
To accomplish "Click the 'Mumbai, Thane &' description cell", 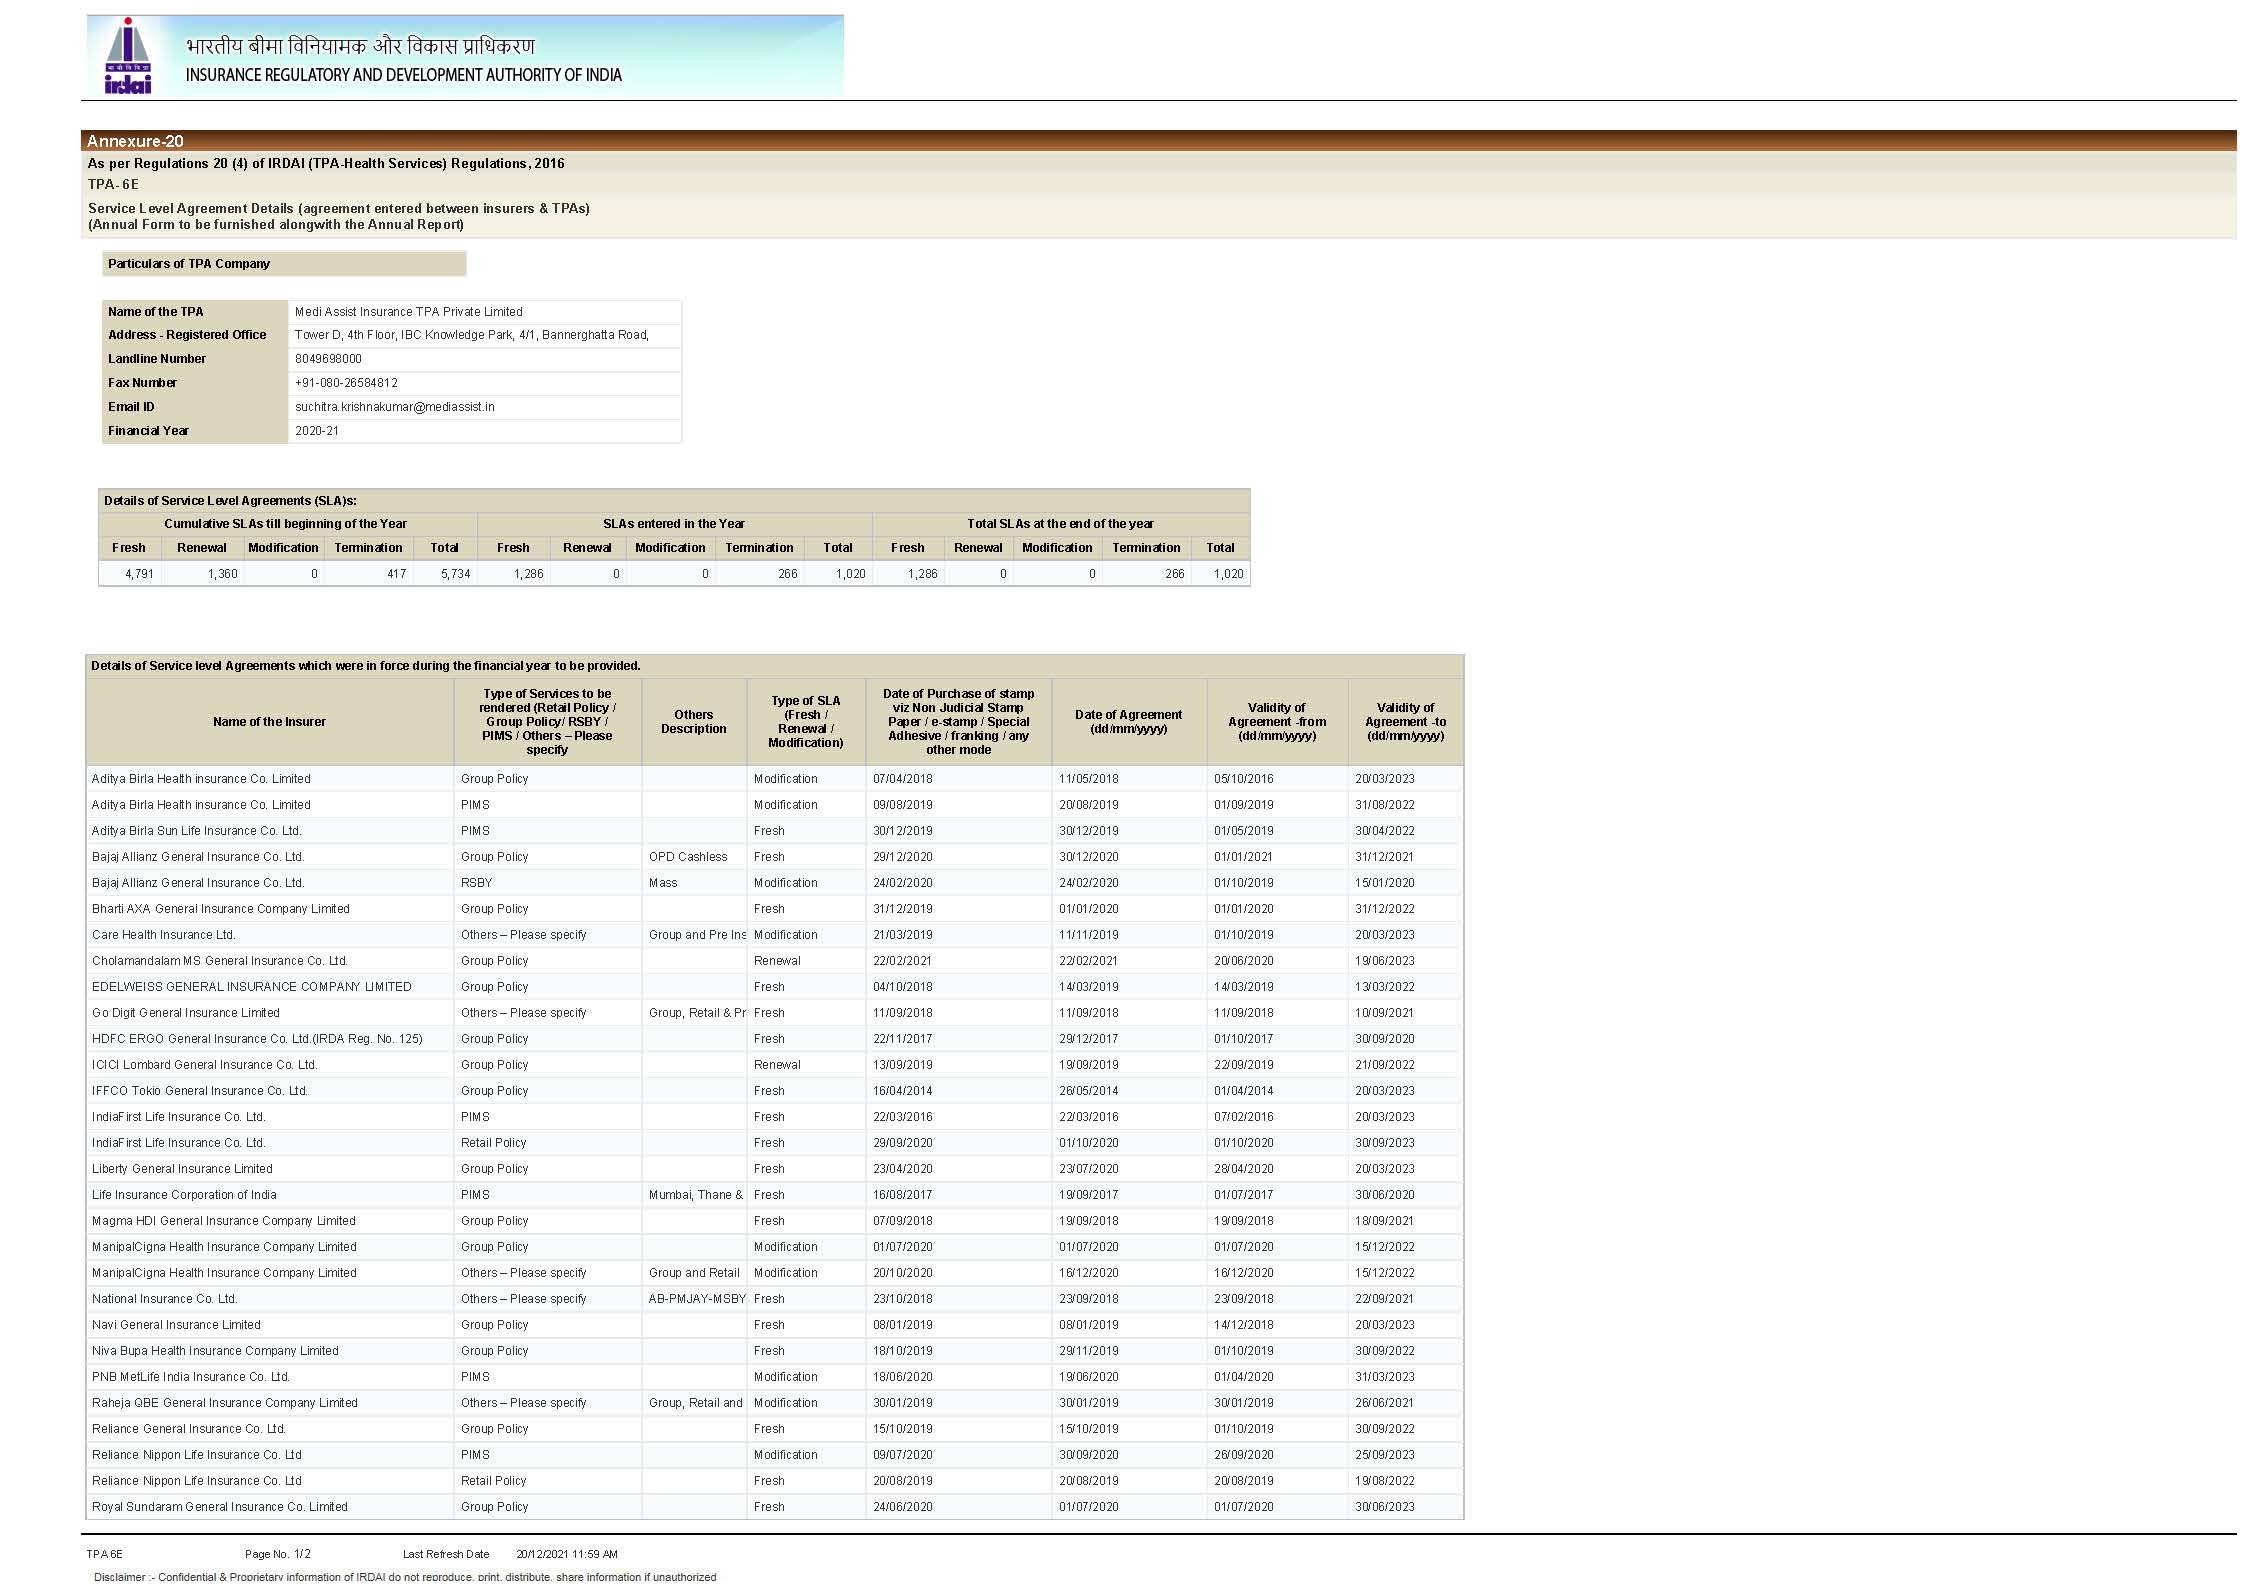I will pos(695,1195).
